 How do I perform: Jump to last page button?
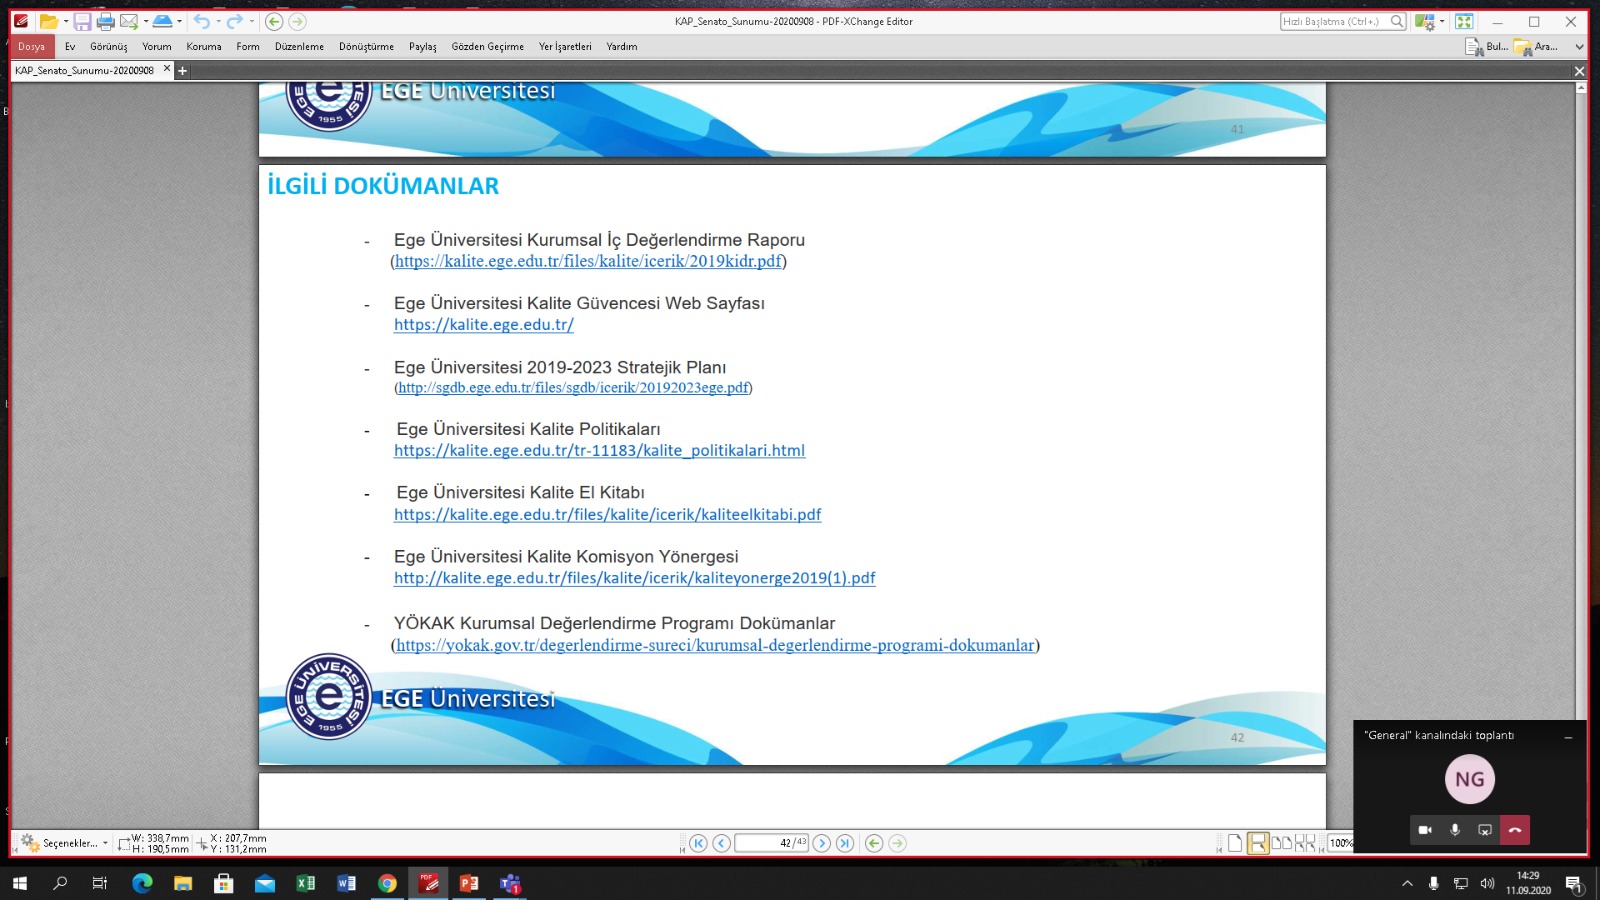point(845,843)
